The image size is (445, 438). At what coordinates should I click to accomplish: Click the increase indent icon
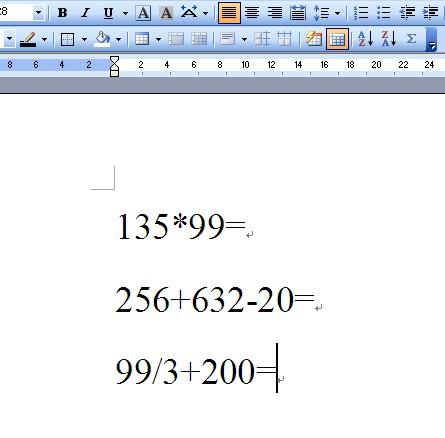coord(430,13)
